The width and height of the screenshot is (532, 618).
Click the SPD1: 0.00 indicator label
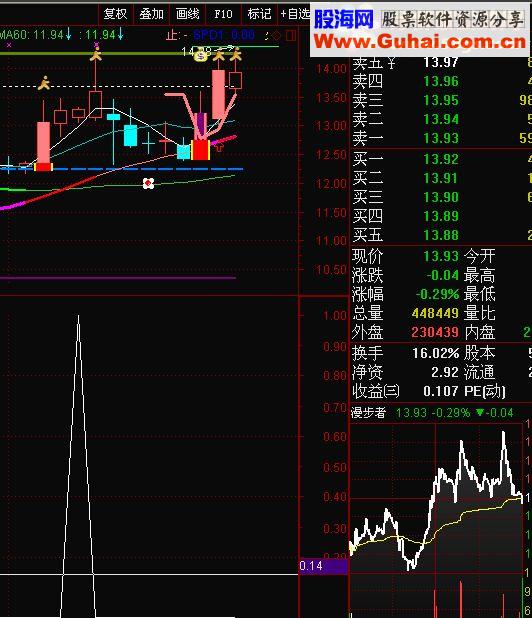pos(224,35)
